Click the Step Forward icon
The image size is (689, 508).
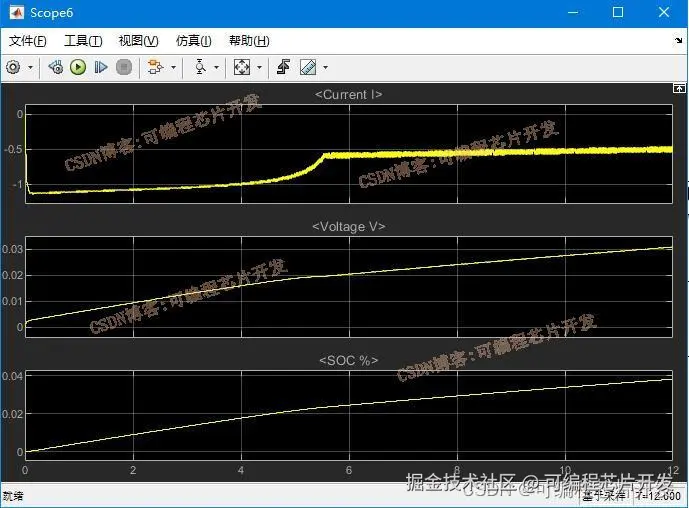[x=101, y=68]
